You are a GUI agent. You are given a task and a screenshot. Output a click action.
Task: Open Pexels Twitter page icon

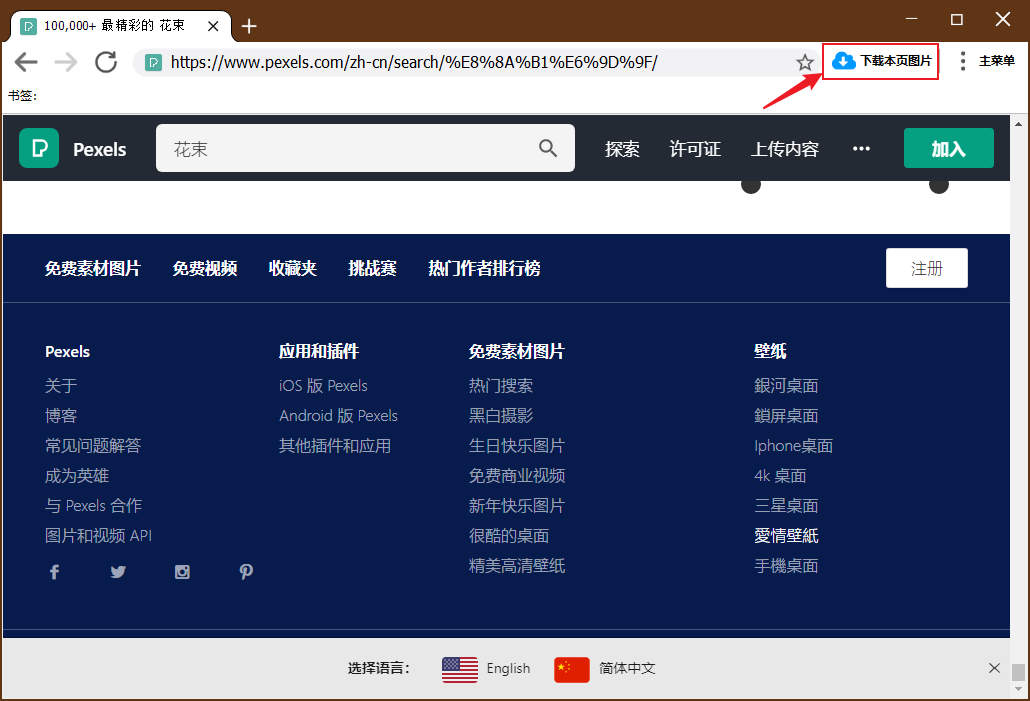click(x=118, y=572)
